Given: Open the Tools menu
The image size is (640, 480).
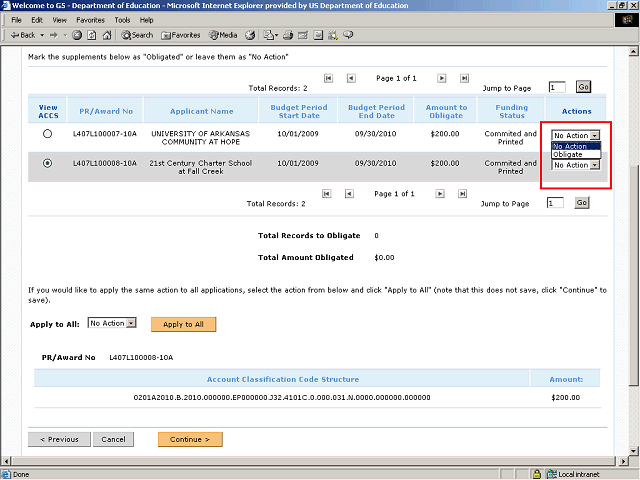Looking at the screenshot, I should [122, 20].
